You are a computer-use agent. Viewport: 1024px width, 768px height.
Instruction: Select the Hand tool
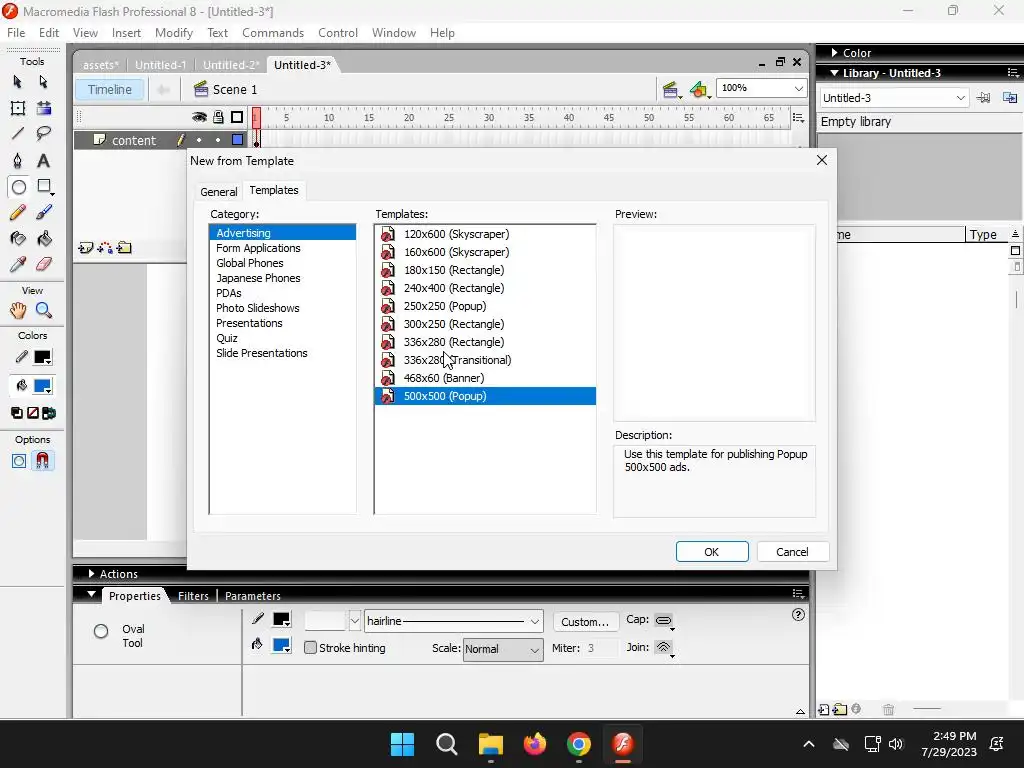click(x=18, y=310)
